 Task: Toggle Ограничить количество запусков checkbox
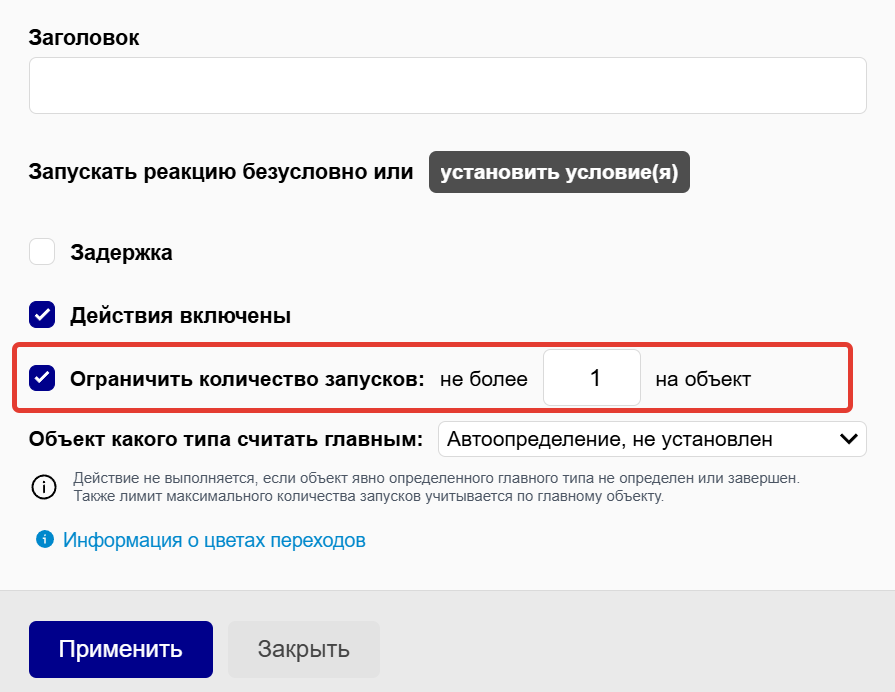pos(42,378)
